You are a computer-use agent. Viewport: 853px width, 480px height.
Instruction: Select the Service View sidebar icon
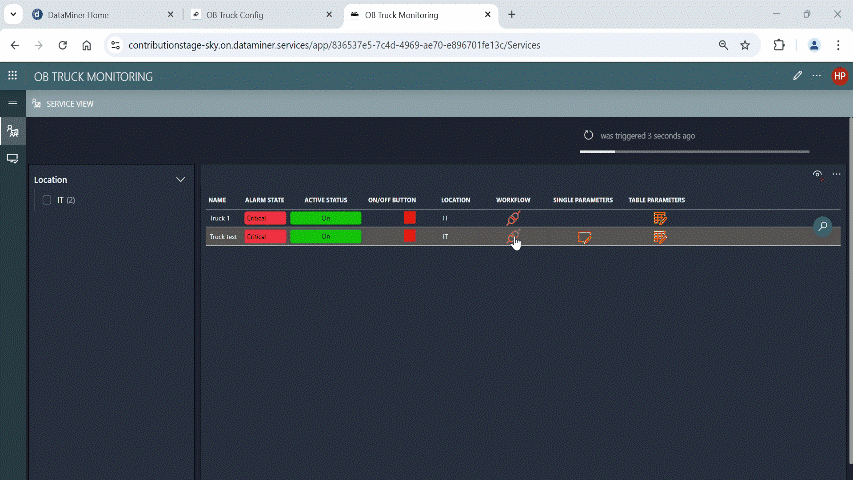[13, 131]
